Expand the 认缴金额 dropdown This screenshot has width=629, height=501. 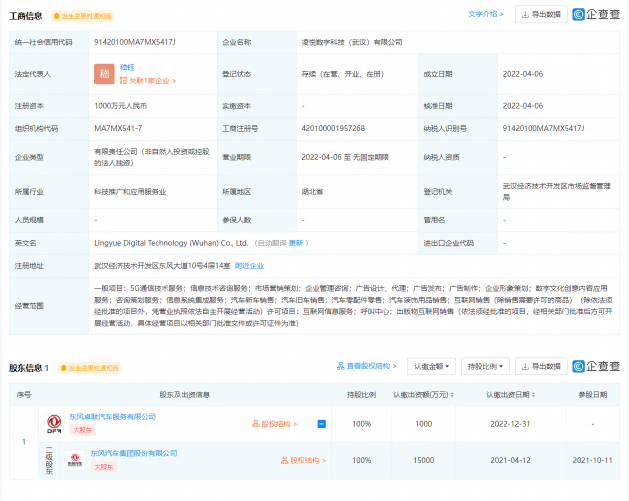click(431, 366)
